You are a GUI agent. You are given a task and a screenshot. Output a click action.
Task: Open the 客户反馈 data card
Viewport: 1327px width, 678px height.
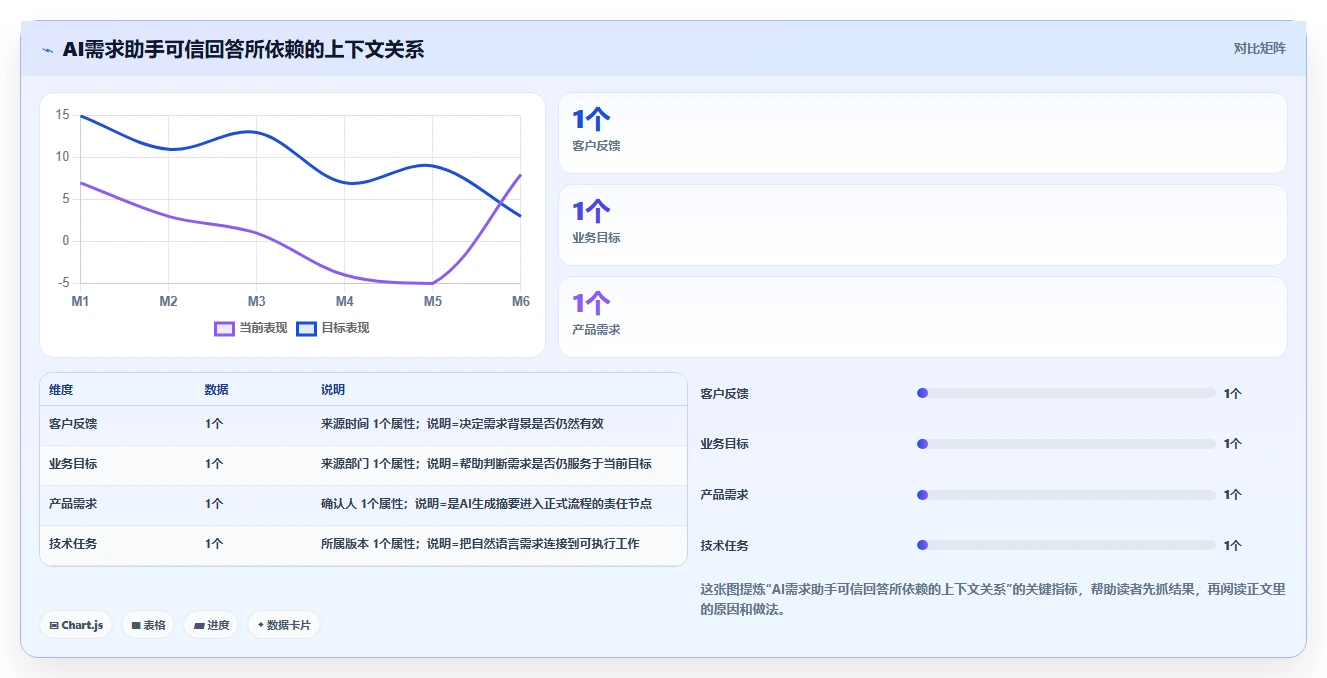(922, 133)
